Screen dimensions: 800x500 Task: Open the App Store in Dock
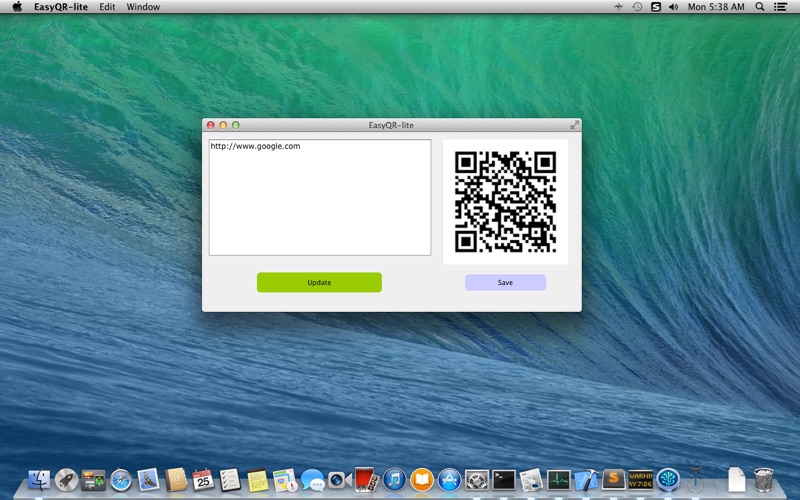449,480
